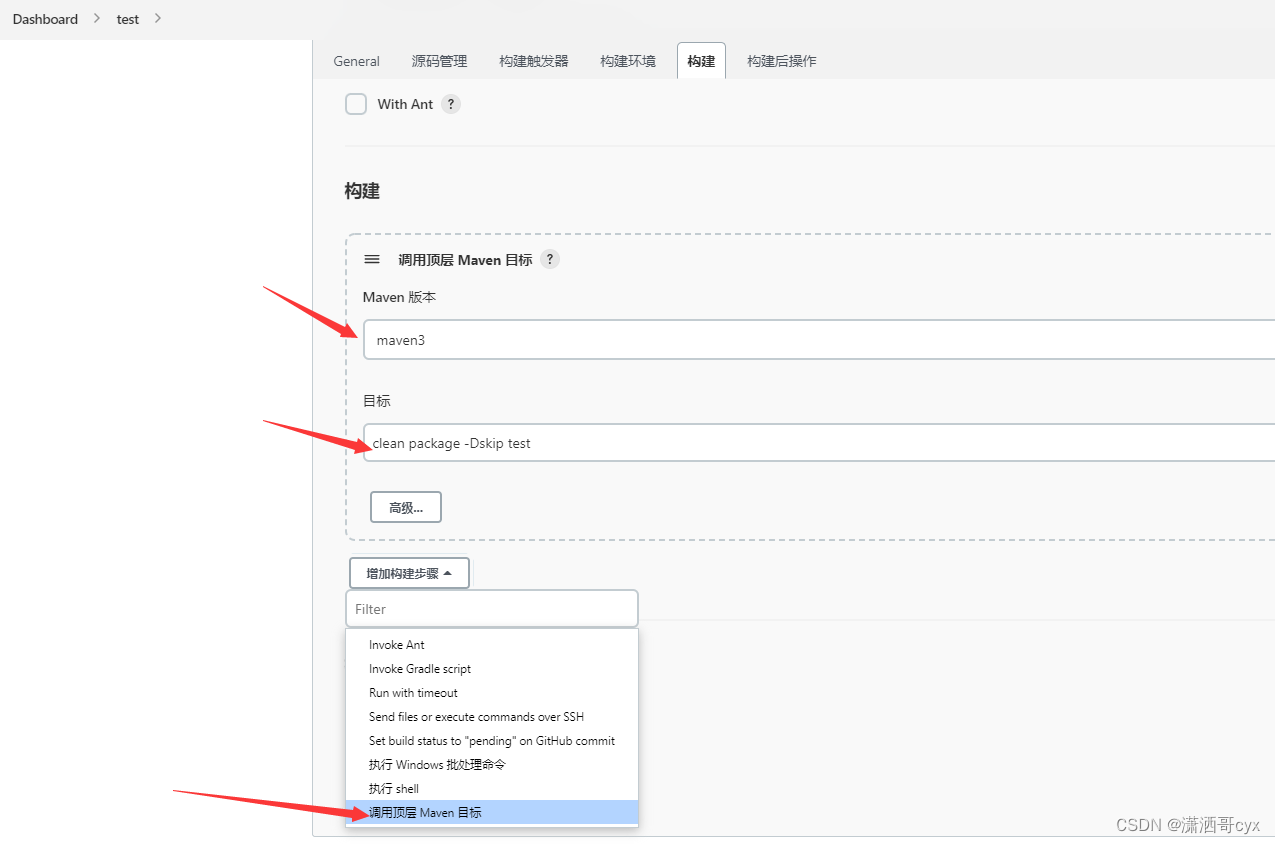1275x844 pixels.
Task: Select the 构建 tab
Action: click(701, 61)
